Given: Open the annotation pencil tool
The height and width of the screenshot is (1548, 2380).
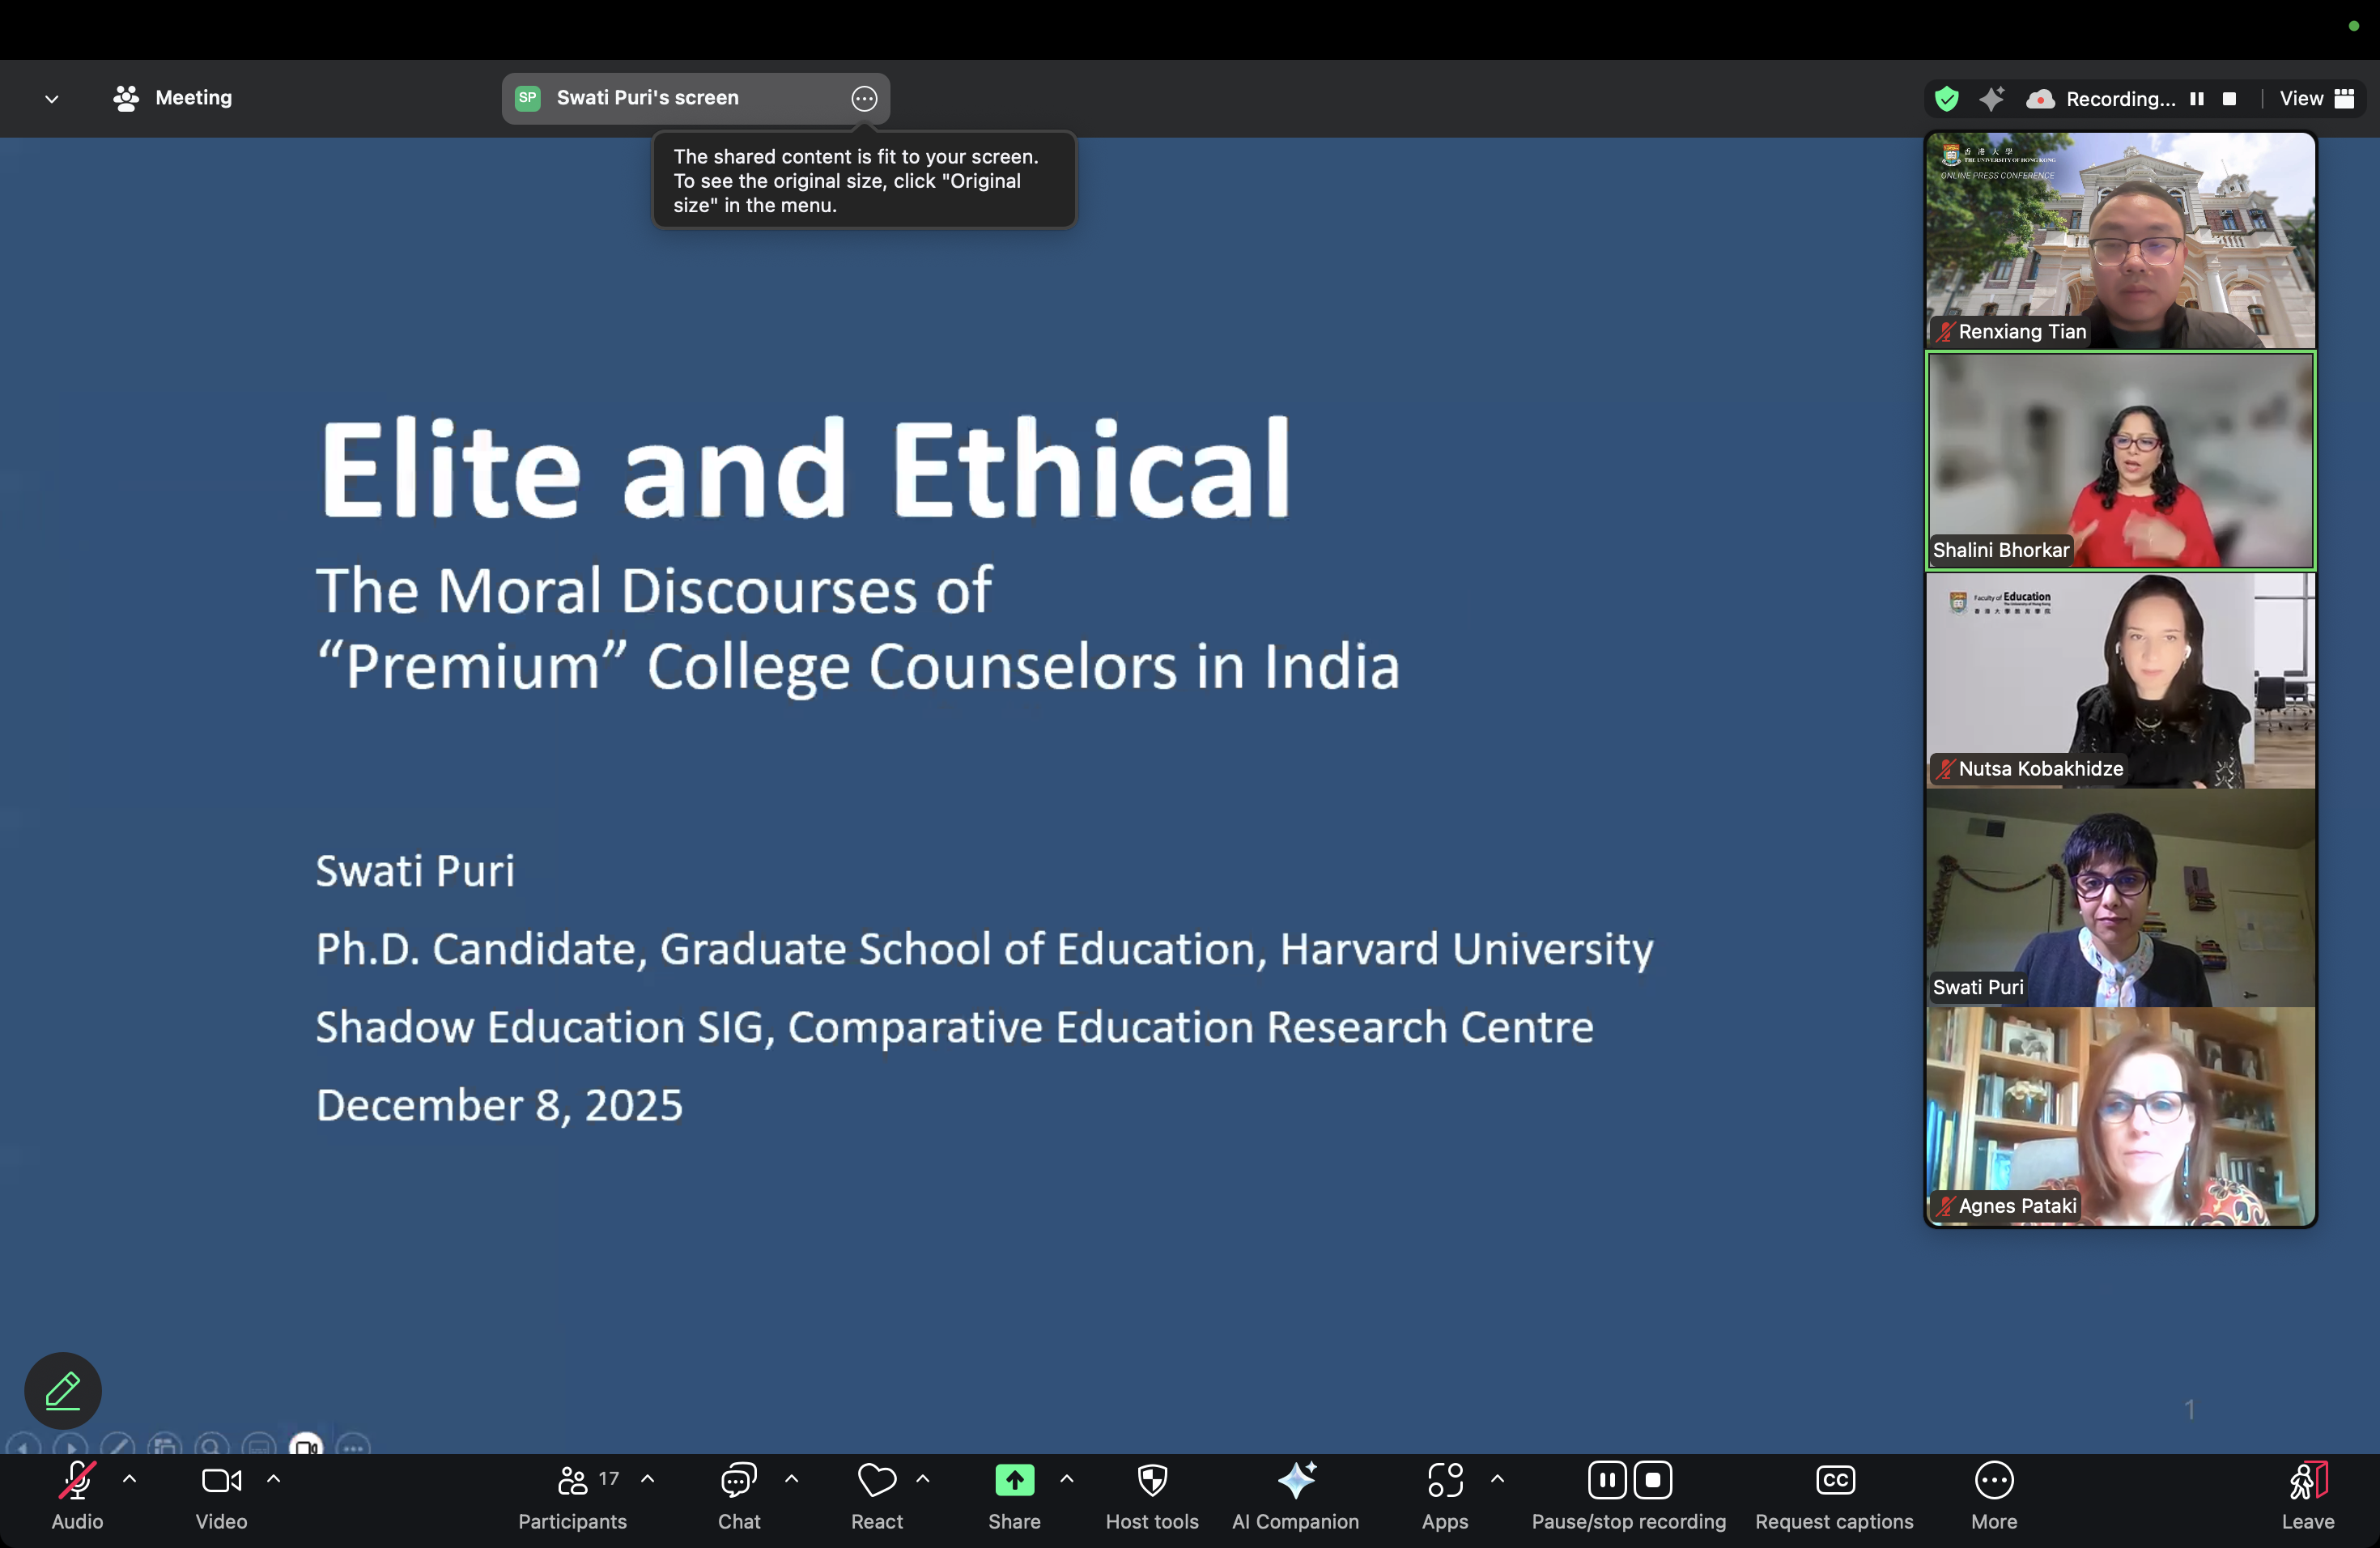Looking at the screenshot, I should (63, 1390).
